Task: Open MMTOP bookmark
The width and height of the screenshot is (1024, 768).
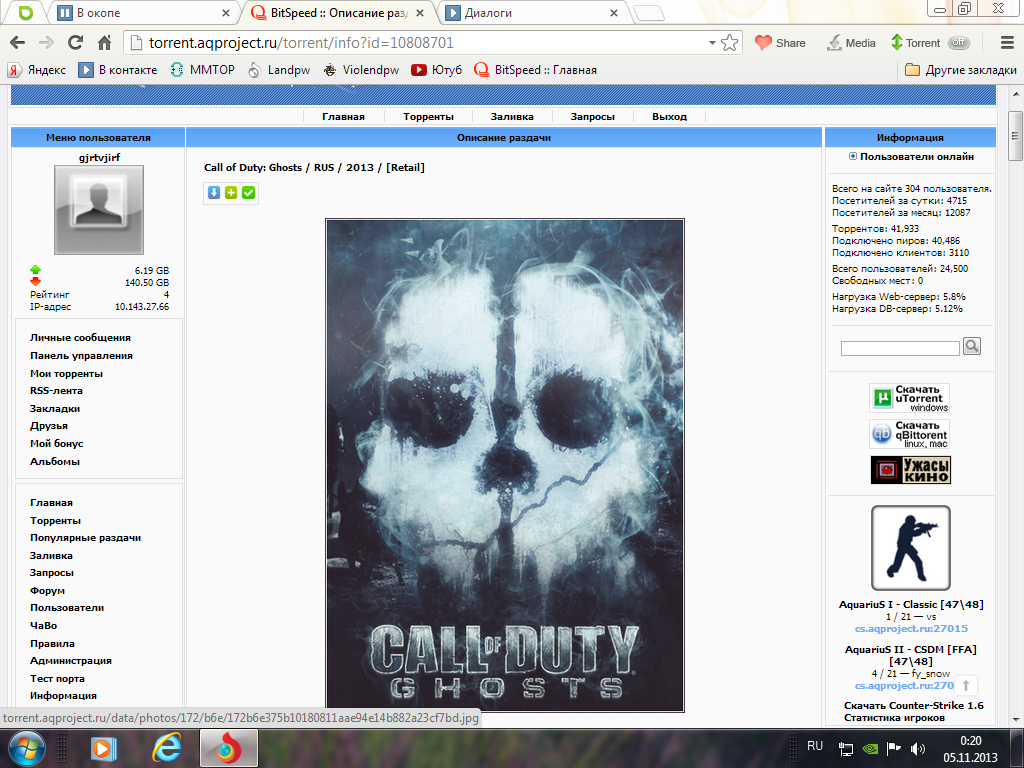Action: click(202, 70)
